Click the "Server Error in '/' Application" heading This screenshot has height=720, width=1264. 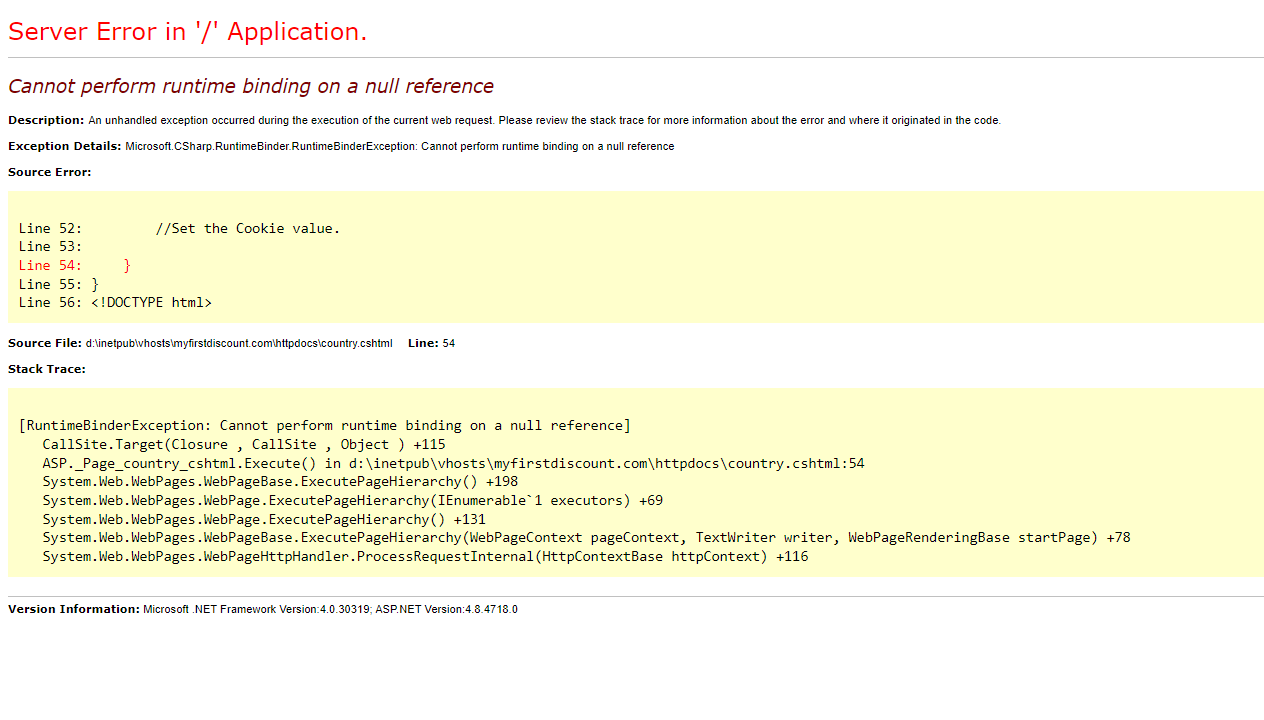188,32
